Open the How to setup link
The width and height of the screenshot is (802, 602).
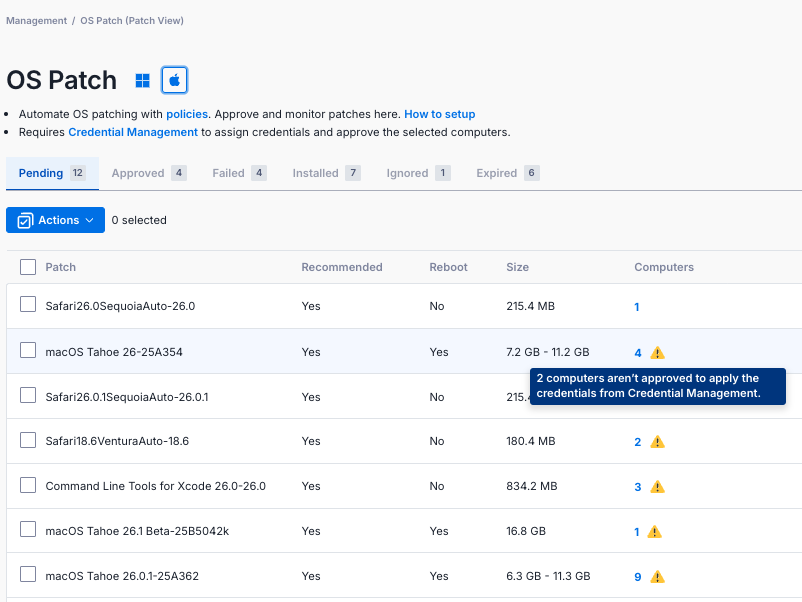pyautogui.click(x=439, y=114)
